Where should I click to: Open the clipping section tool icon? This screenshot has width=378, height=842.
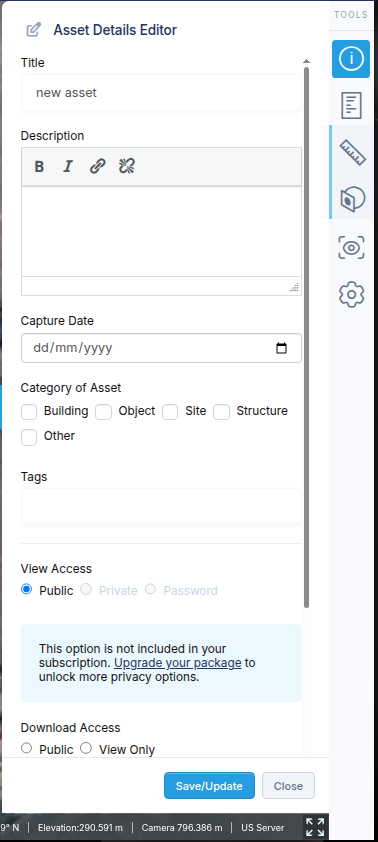(x=352, y=199)
